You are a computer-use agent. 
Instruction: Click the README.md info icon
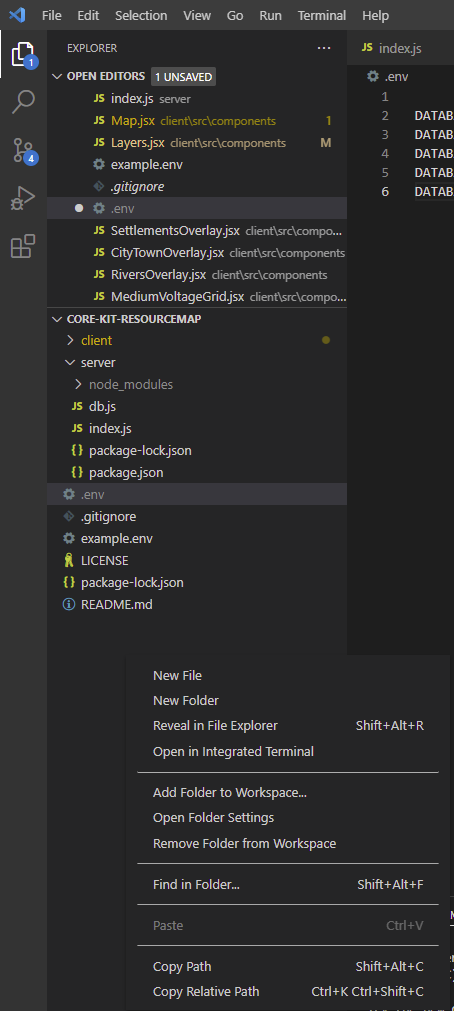point(69,605)
